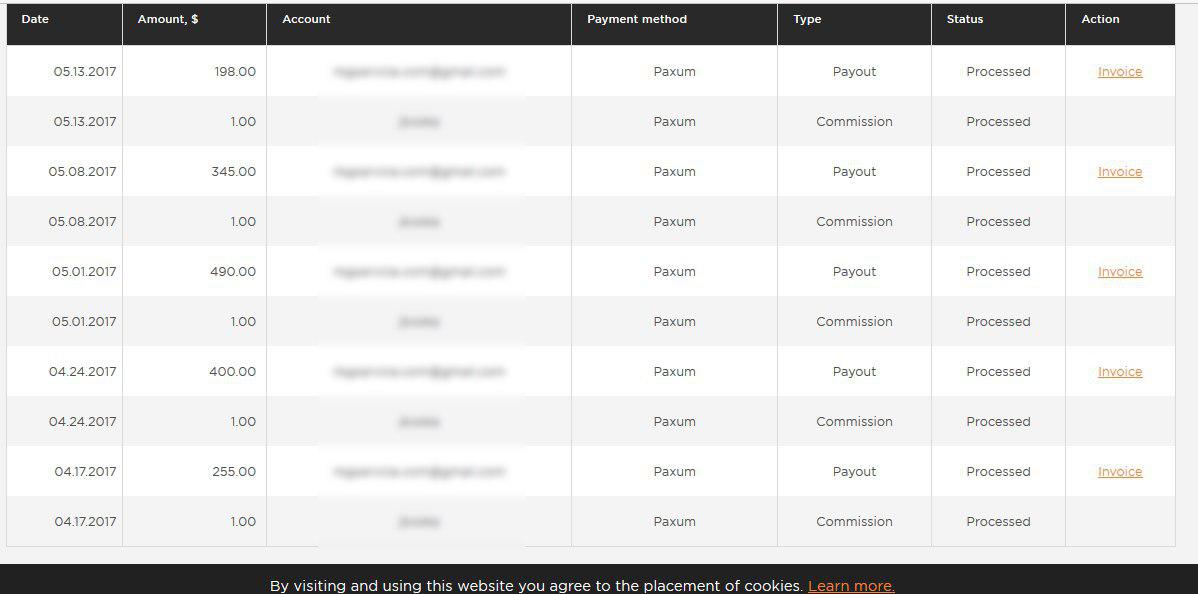This screenshot has height=594, width=1198.
Task: Open the invoice for 05.08.2017 payout
Action: [1119, 172]
